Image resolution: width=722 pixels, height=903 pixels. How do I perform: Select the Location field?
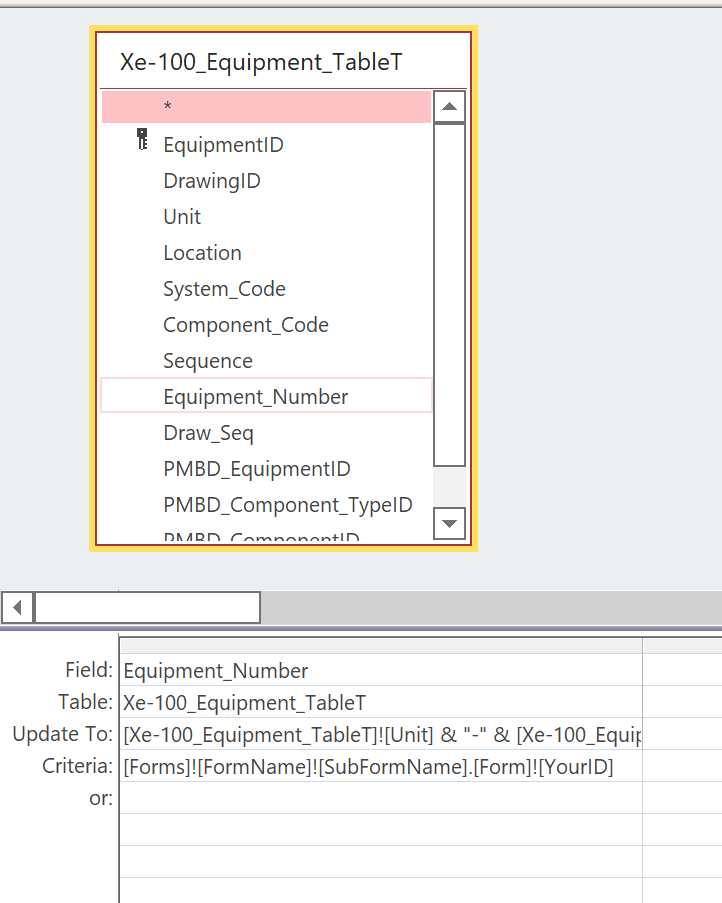(x=202, y=253)
